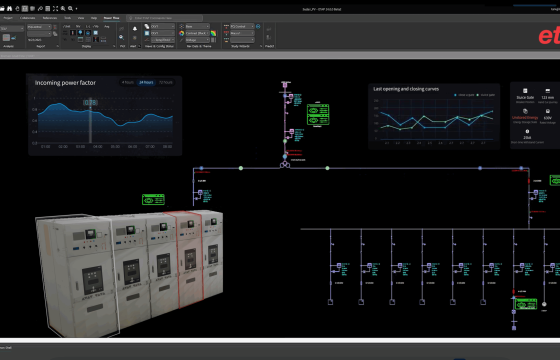This screenshot has width=560, height=360.
Task: Click the green node on main bus left
Action: pyautogui.click(x=241, y=168)
